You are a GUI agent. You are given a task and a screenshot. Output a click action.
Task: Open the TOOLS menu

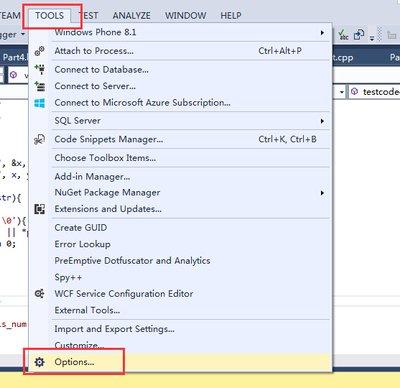pos(49,15)
